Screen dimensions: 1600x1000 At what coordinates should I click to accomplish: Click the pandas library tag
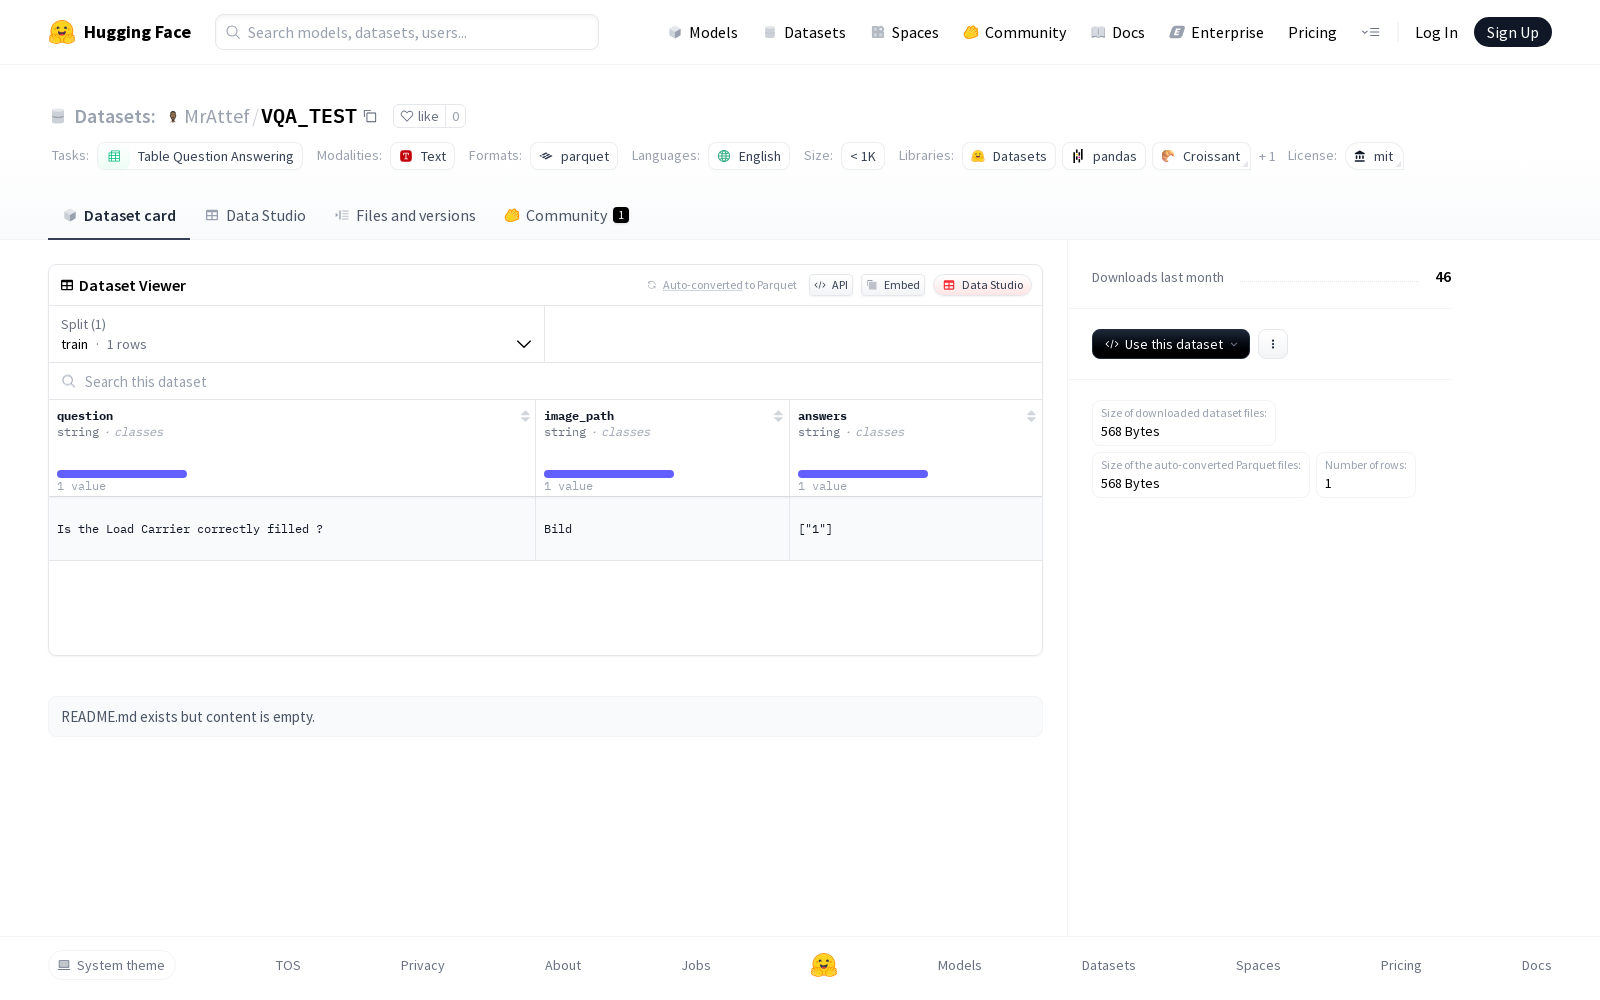click(x=1104, y=156)
